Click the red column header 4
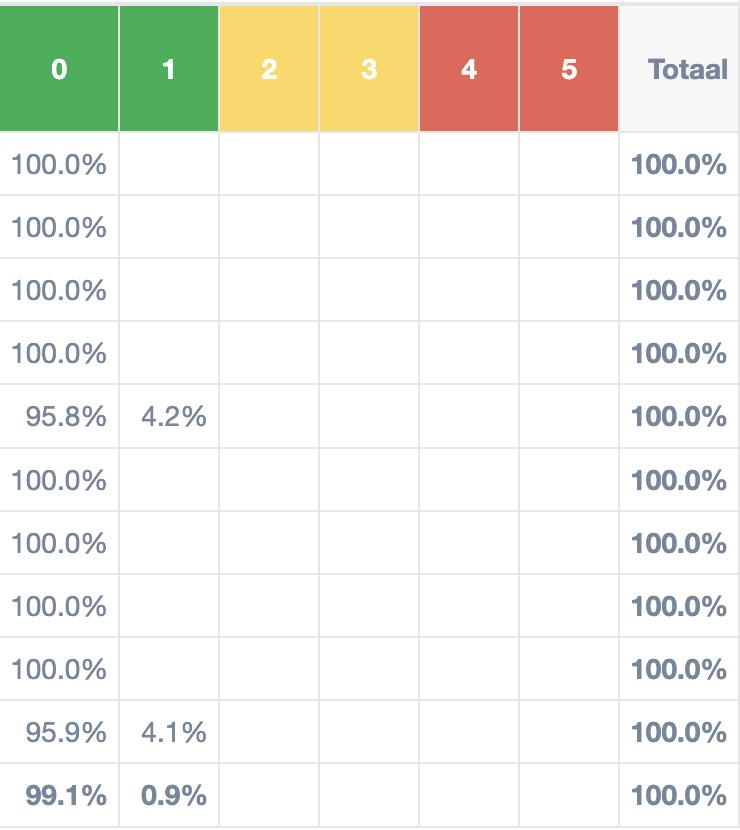Viewport: 740px width, 830px height. [469, 69]
